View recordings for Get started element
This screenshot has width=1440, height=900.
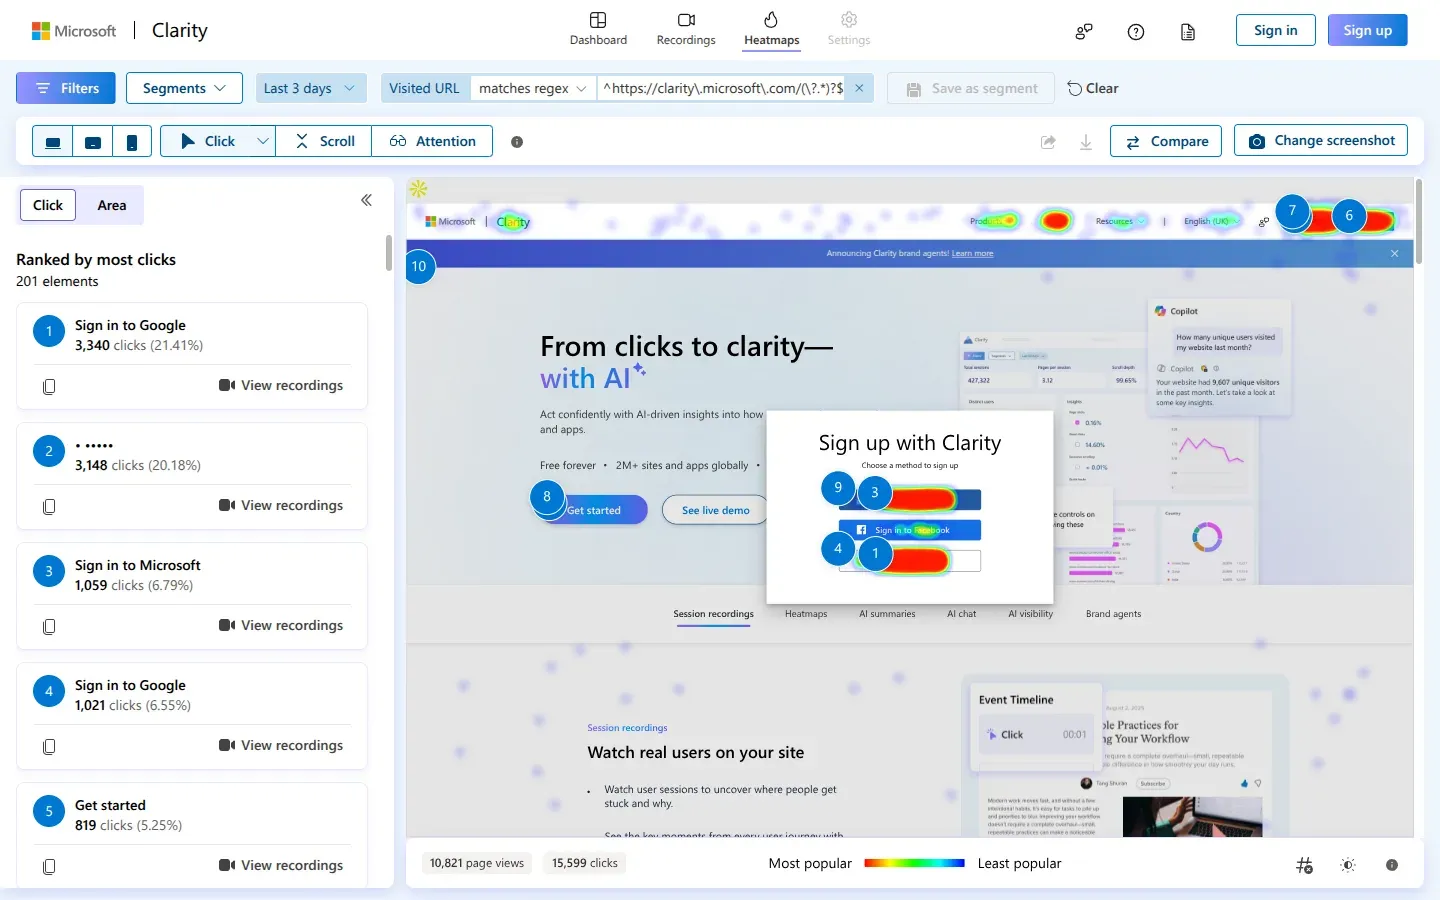coord(281,865)
